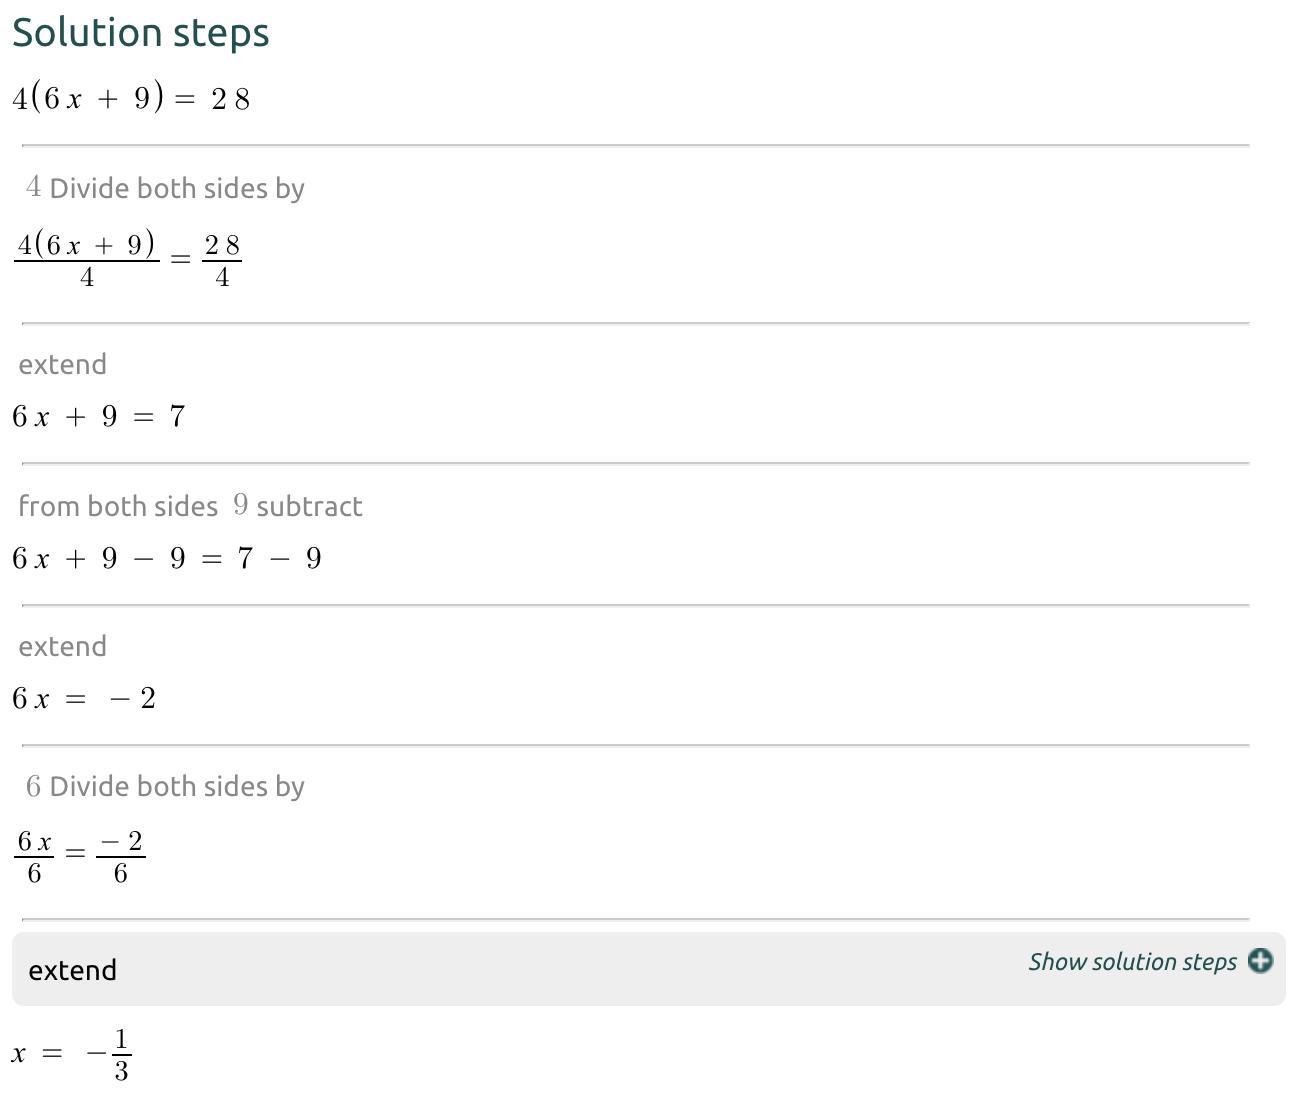1290x1112 pixels.
Task: Click the Solution steps heading
Action: [x=141, y=33]
